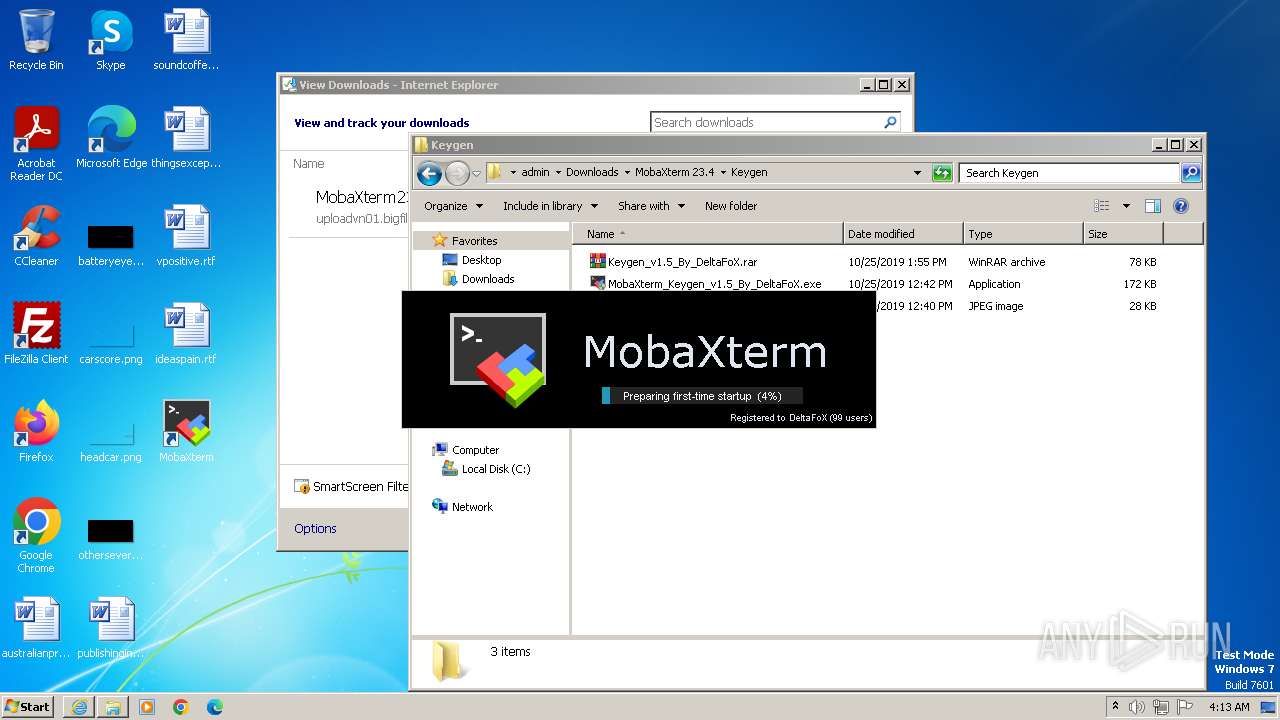
Task: Open thingsexcep document on desktop
Action: click(186, 138)
